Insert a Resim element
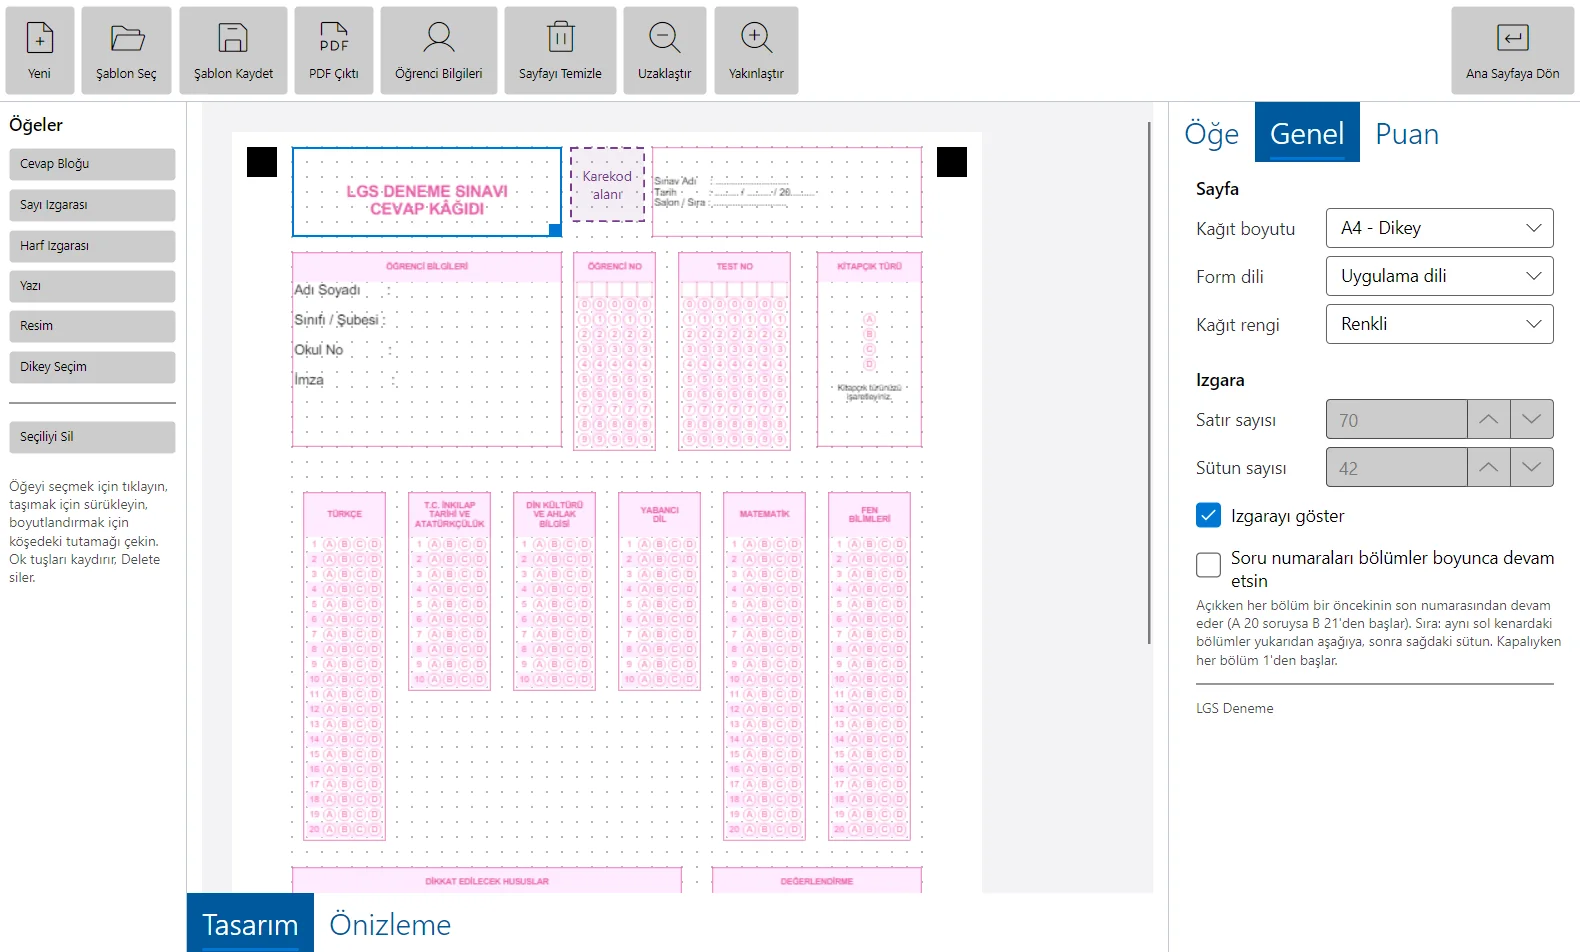 tap(92, 326)
